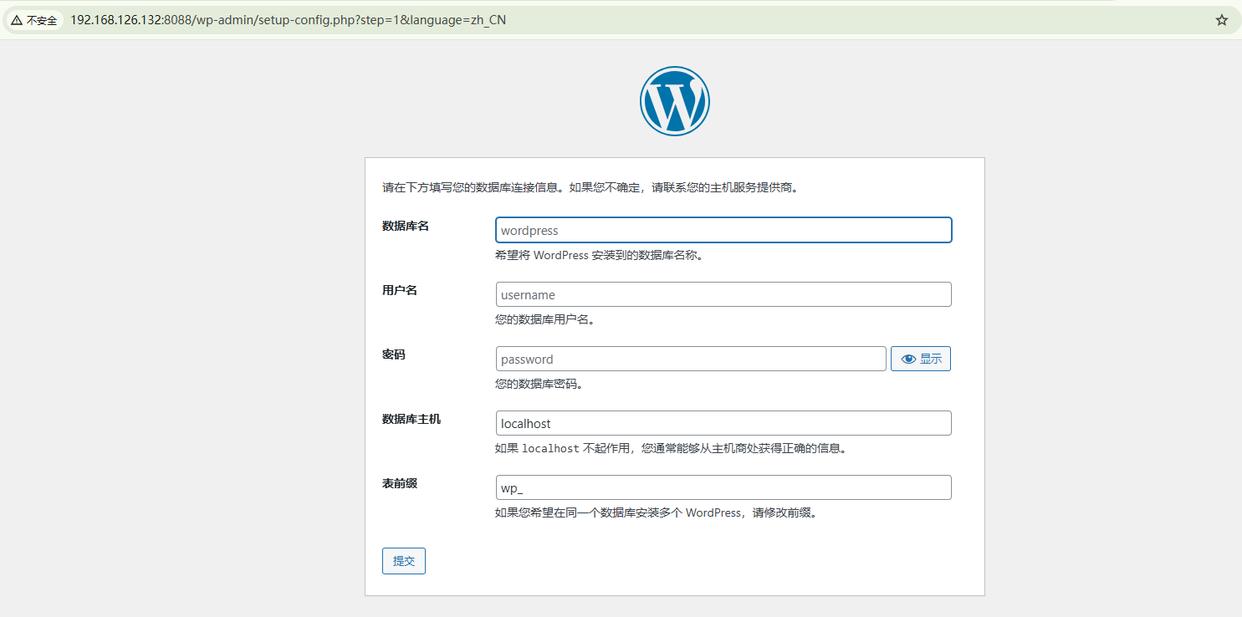The width and height of the screenshot is (1242, 617).
Task: Click the 数据库名 label
Action: 406,226
